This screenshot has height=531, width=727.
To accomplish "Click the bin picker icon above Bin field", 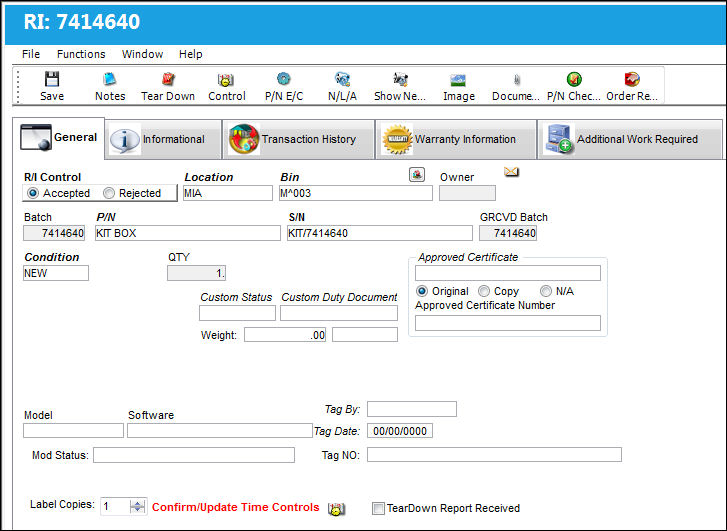I will pyautogui.click(x=417, y=175).
